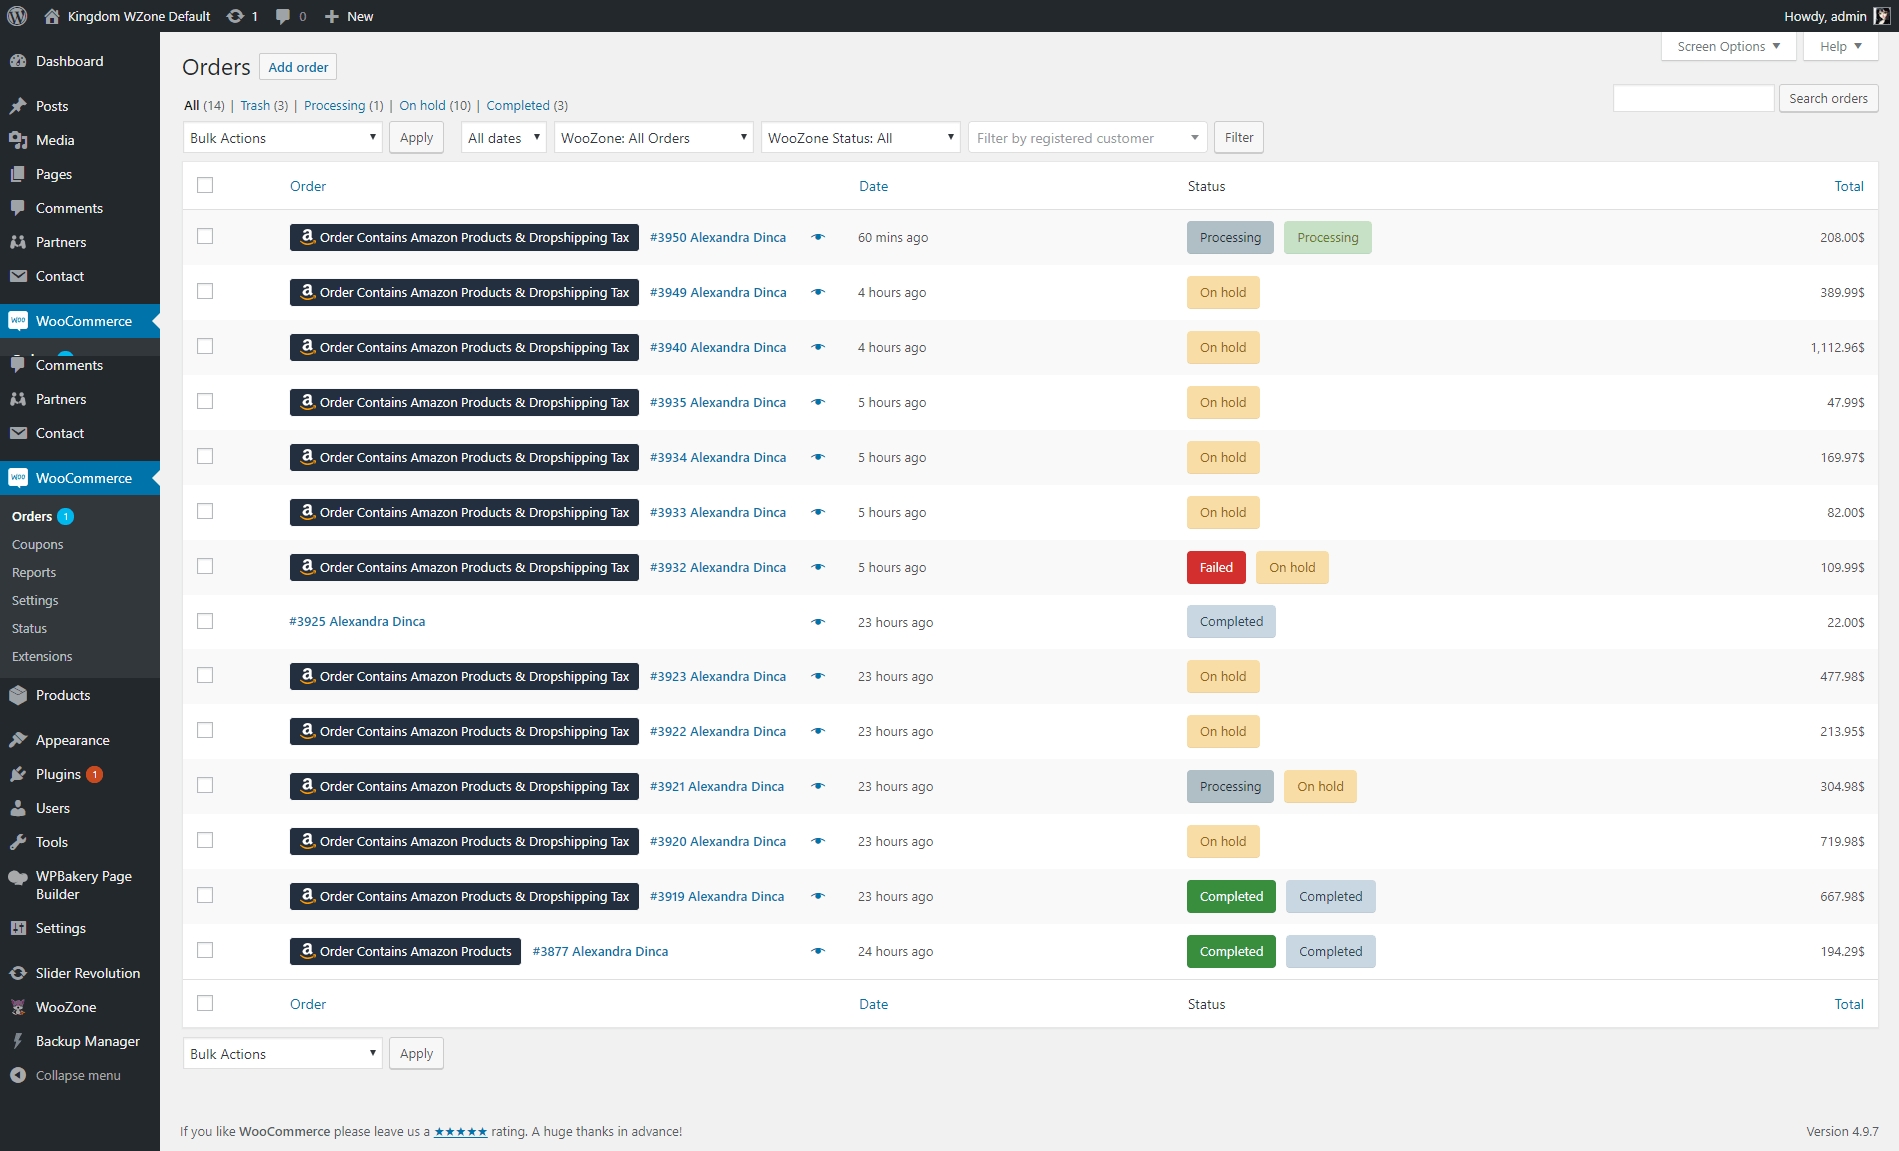Viewport: 1899px width, 1151px height.
Task: Click green Completed badge on order #3919
Action: pos(1231,896)
